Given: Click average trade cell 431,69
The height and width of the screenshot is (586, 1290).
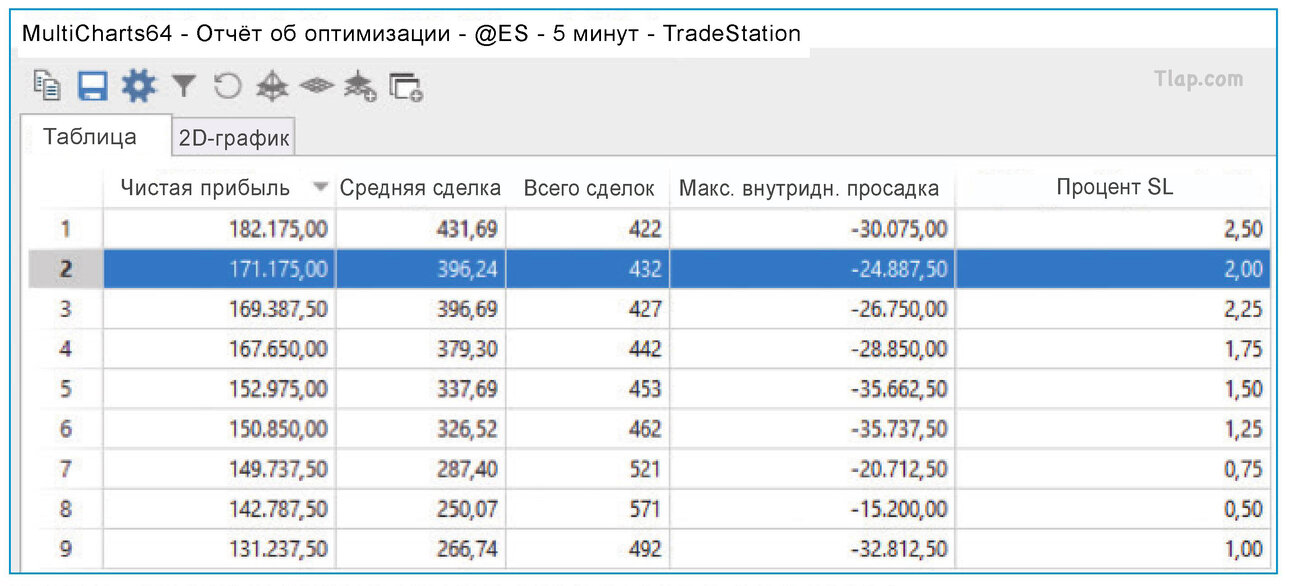Looking at the screenshot, I should 421,229.
